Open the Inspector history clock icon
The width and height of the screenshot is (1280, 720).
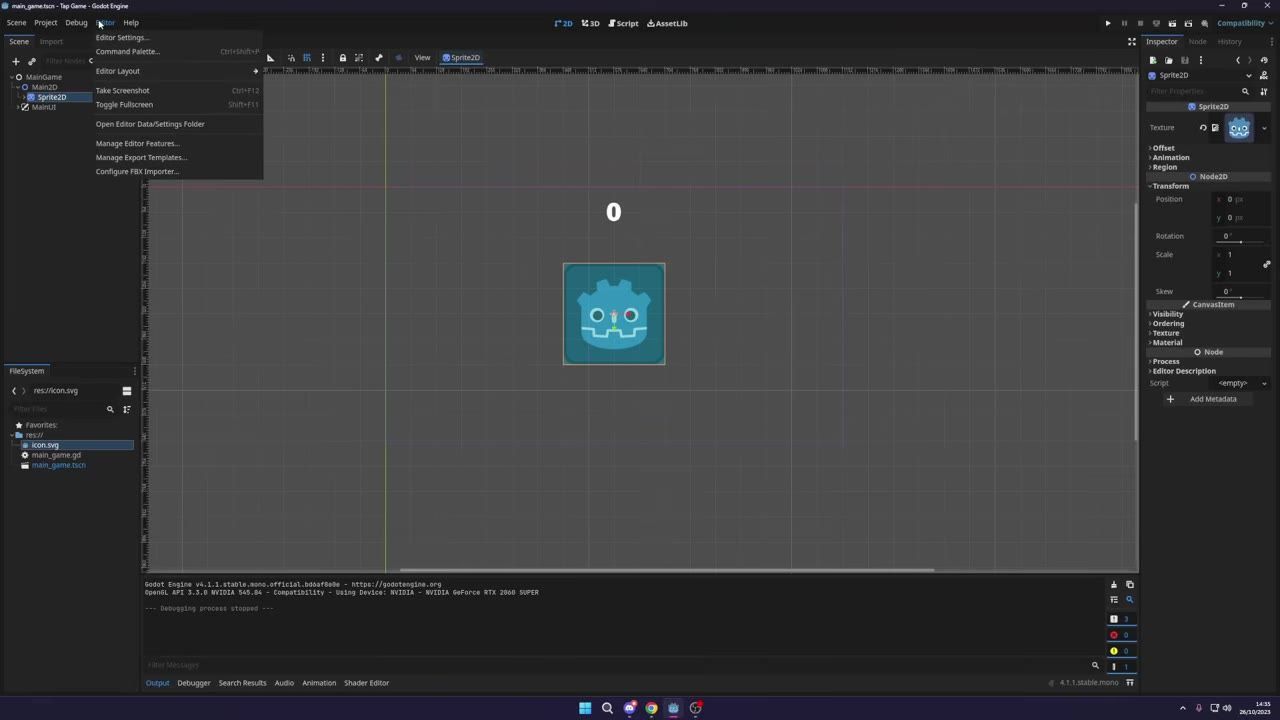(x=1264, y=60)
